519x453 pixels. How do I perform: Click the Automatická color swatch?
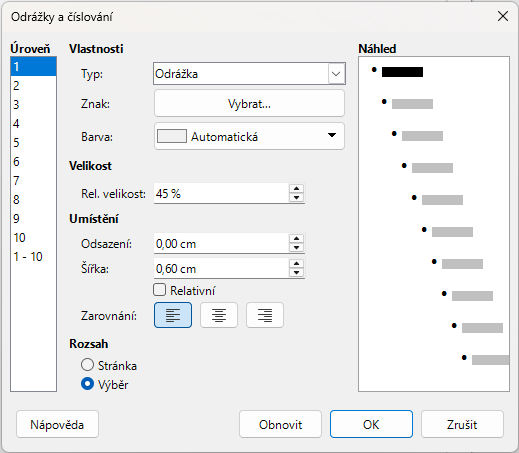click(x=172, y=136)
